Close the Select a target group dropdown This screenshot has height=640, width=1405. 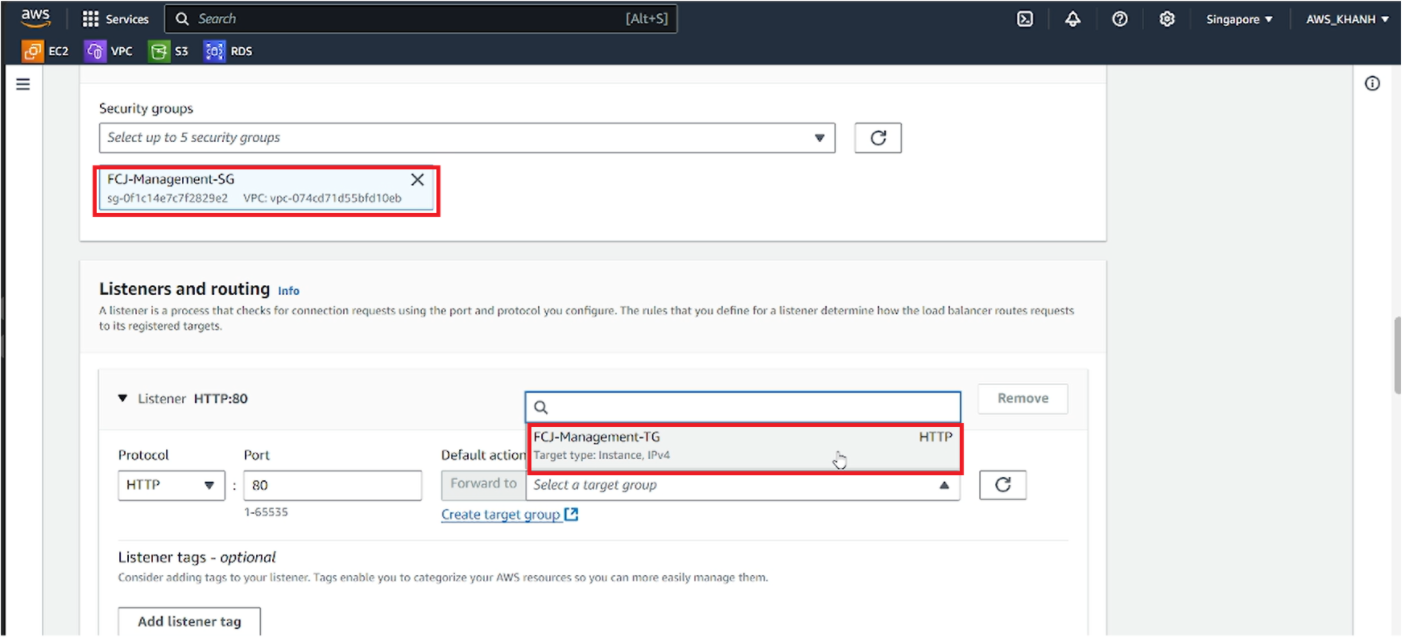(743, 485)
